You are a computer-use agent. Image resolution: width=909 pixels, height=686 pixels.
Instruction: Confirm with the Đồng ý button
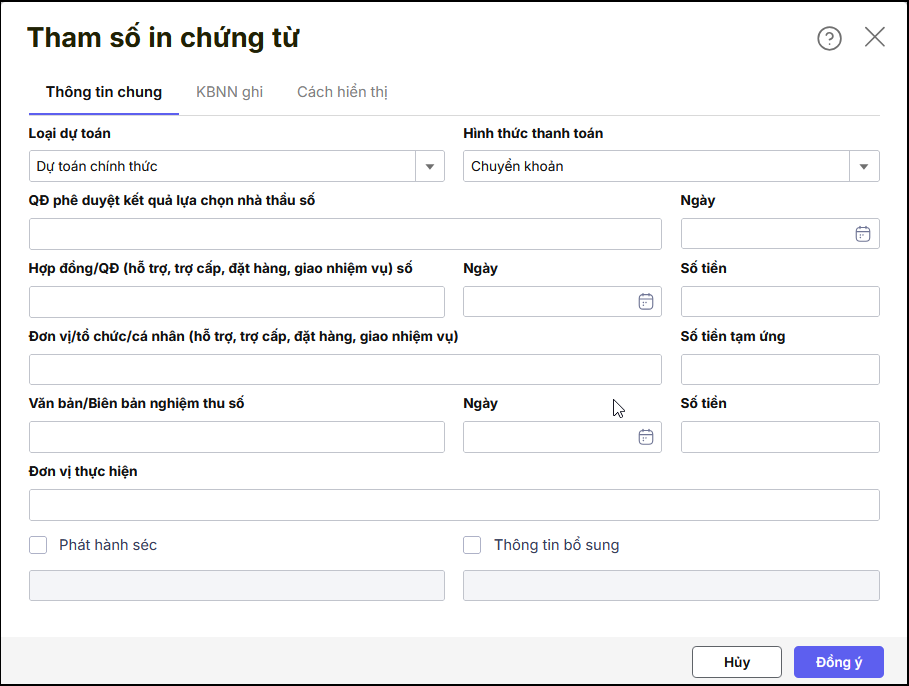[x=838, y=662]
